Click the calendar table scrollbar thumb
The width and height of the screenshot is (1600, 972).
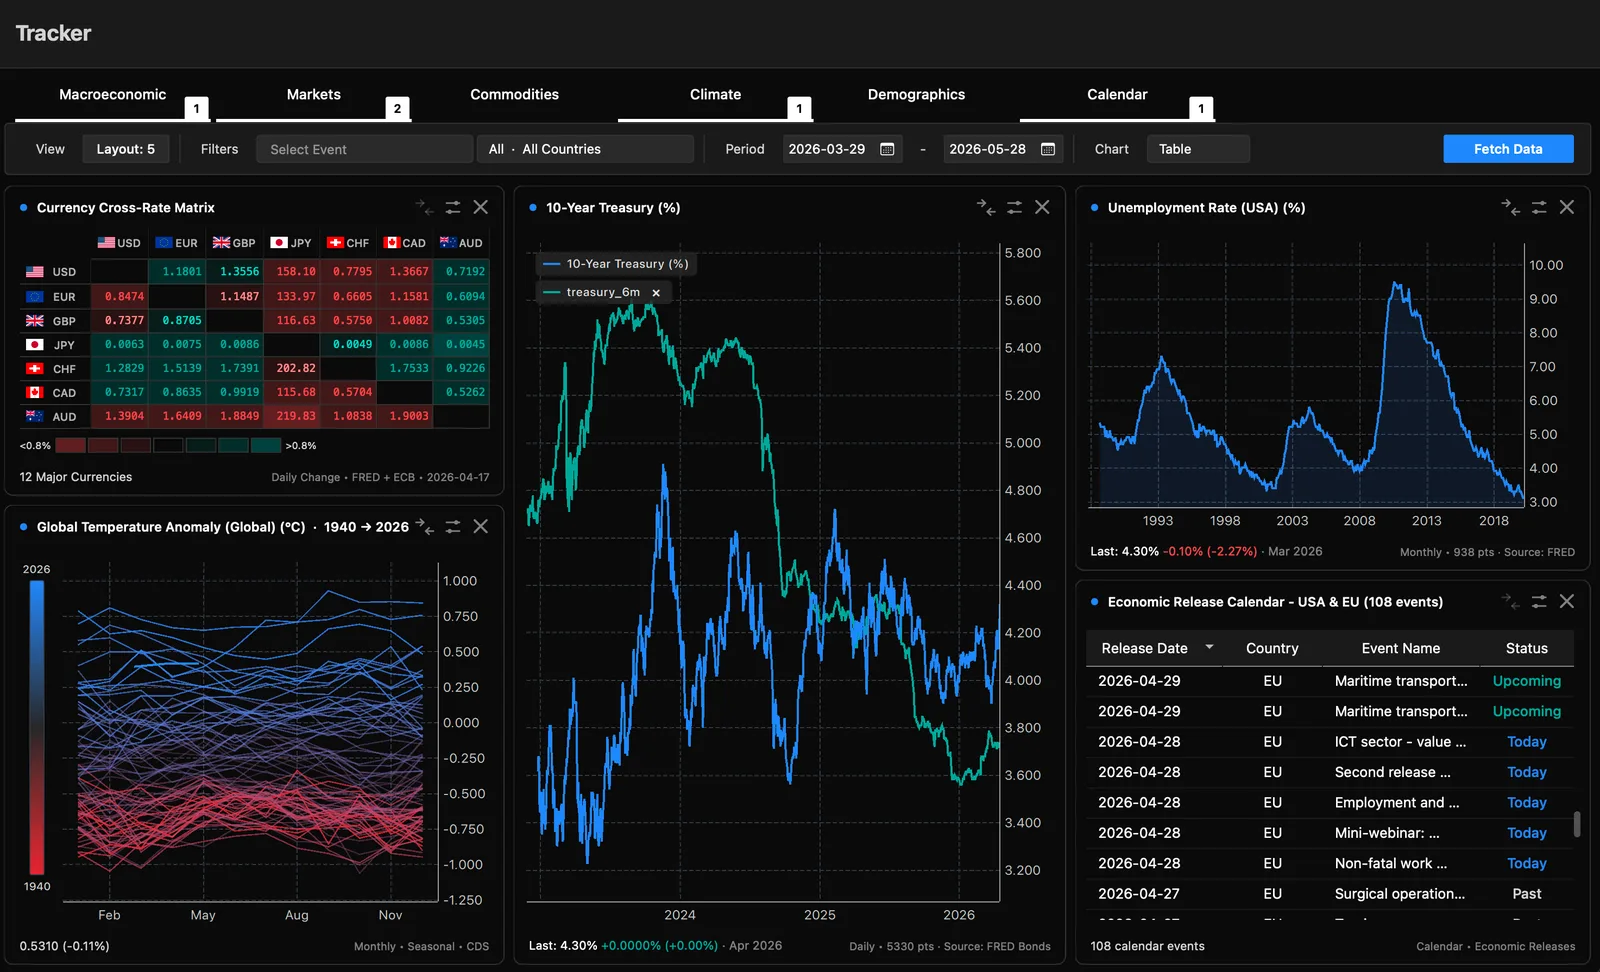[1577, 824]
